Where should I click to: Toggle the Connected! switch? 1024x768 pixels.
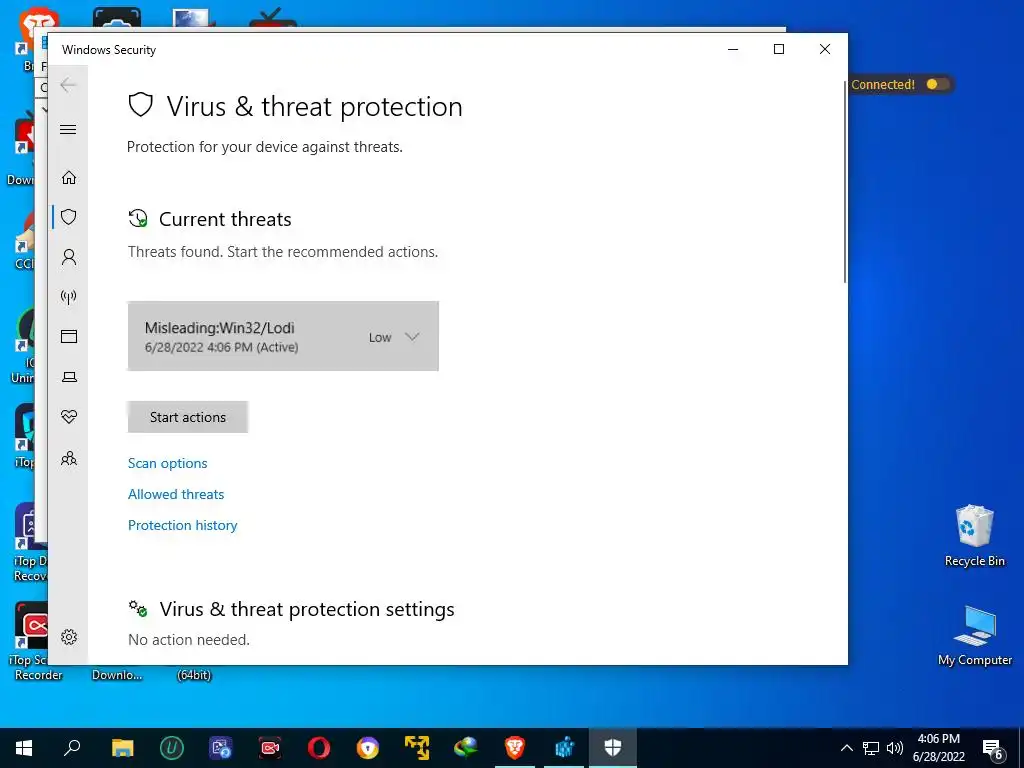(x=937, y=84)
